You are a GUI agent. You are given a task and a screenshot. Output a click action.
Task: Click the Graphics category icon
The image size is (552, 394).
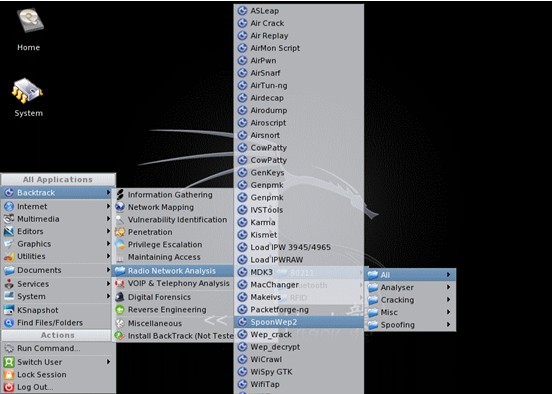pyautogui.click(x=9, y=244)
